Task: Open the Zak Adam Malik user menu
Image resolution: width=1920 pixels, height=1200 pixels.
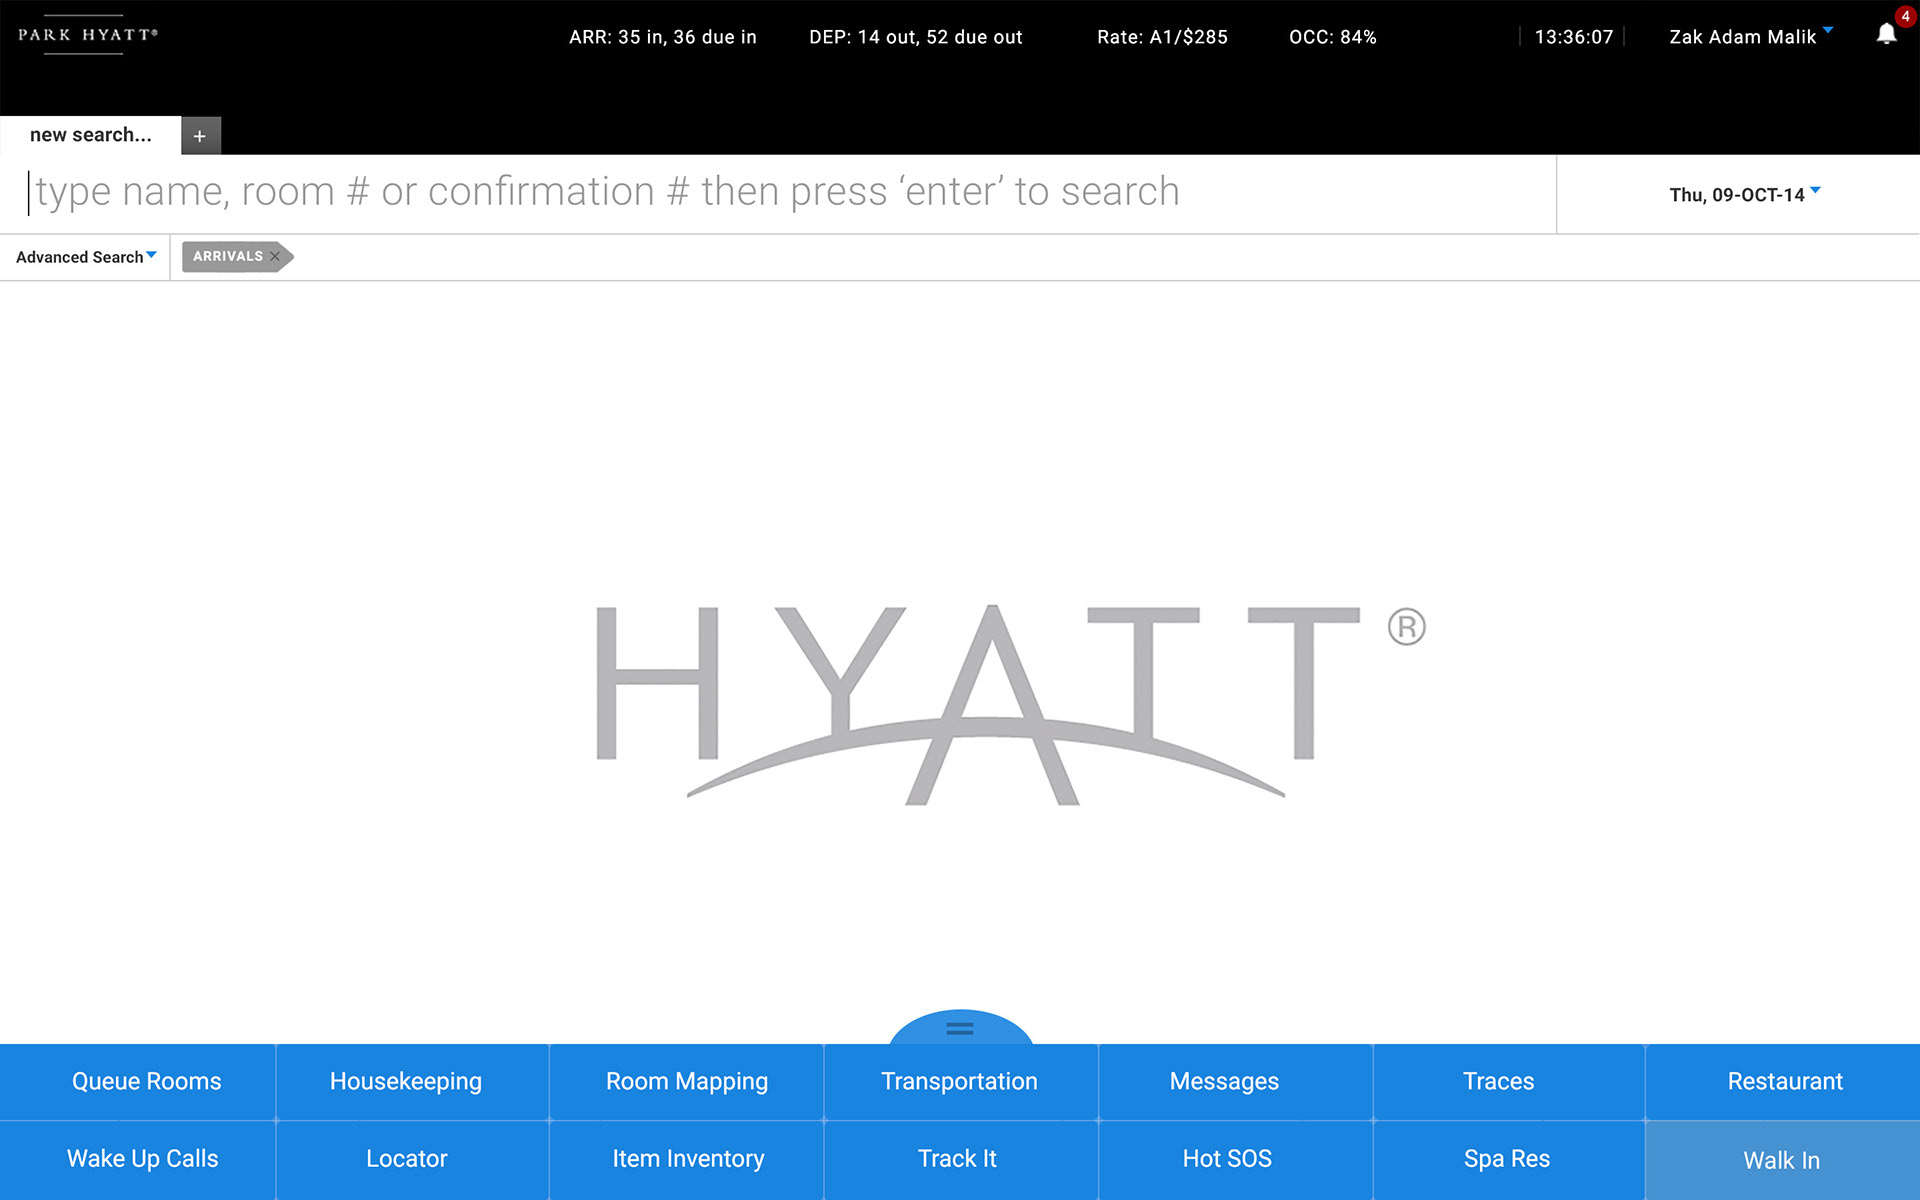Action: [1750, 37]
